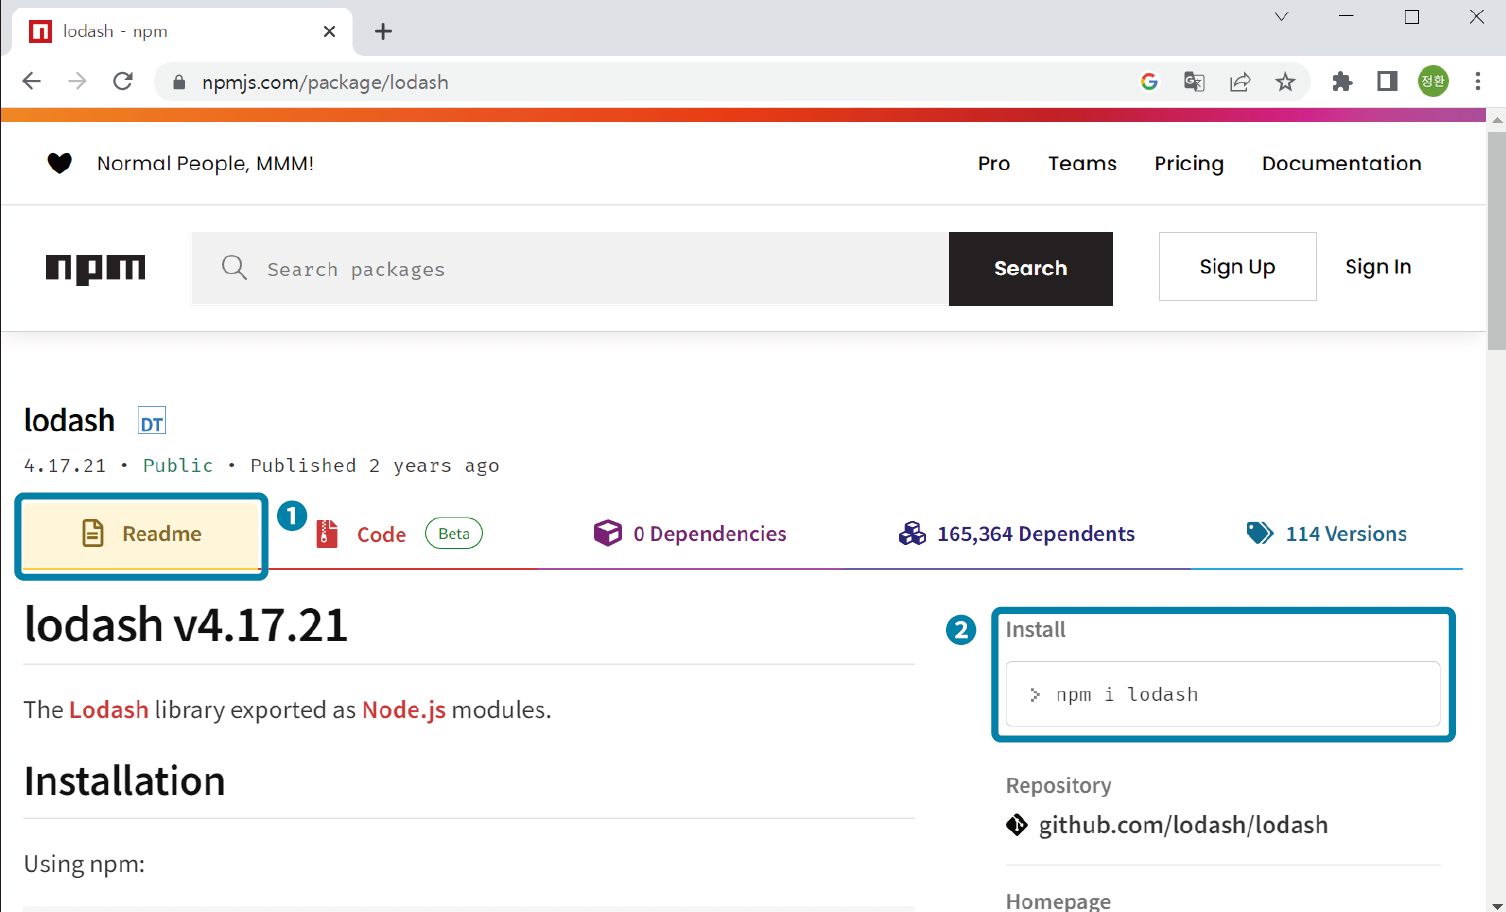
Task: Click the scrollbar up arrow
Action: click(x=1496, y=120)
